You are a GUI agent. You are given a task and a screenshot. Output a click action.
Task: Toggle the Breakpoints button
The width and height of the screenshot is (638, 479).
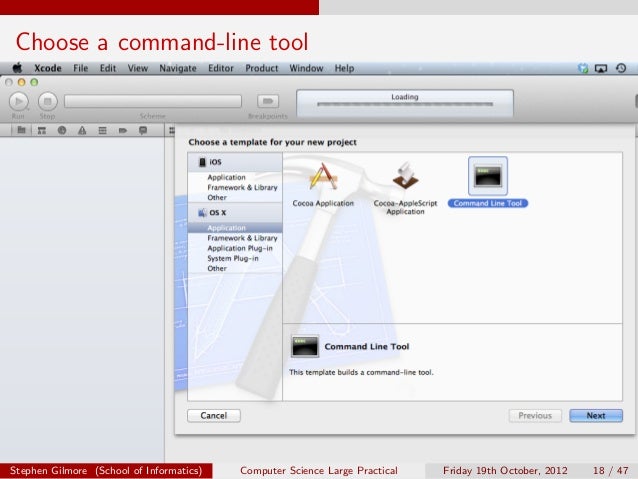(268, 101)
